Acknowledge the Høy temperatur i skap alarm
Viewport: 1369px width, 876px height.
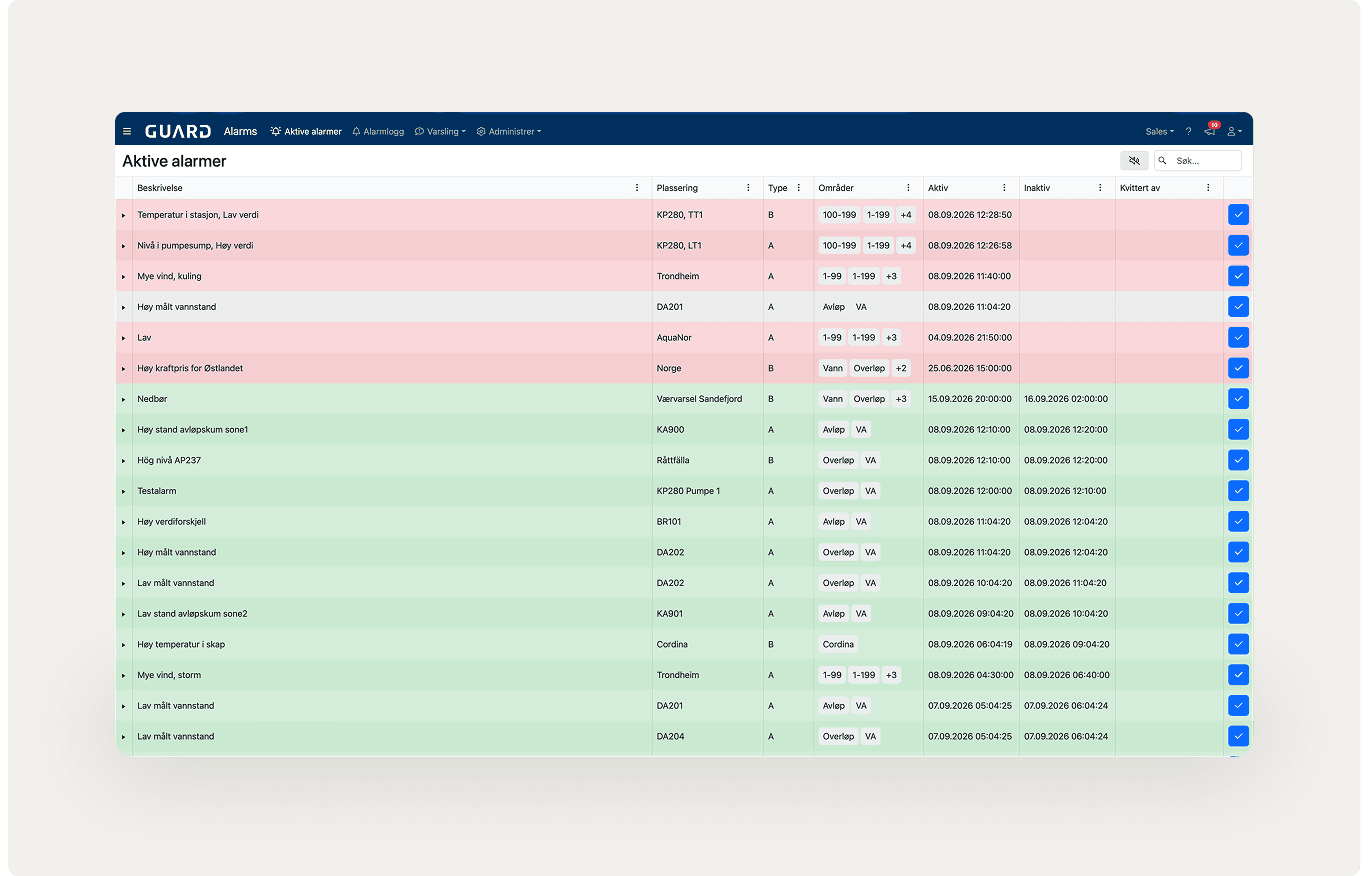[1238, 644]
